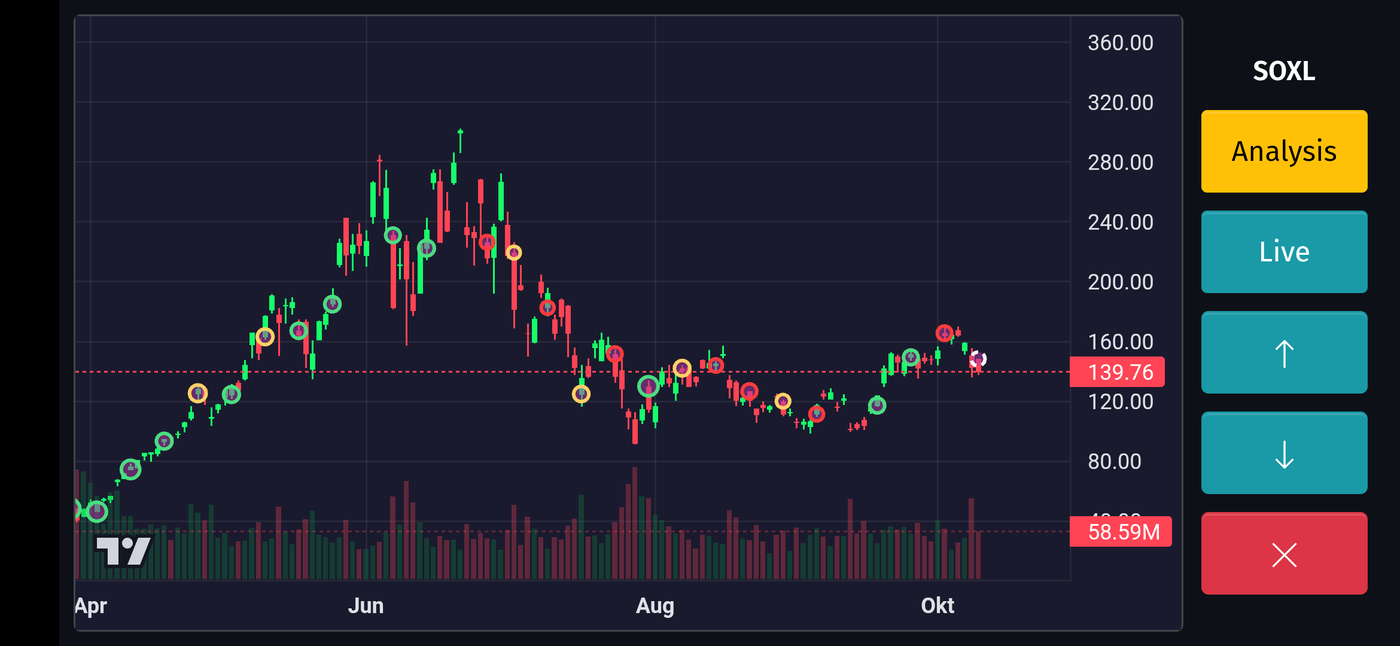Close with the red X button
The height and width of the screenshot is (646, 1400).
coord(1284,554)
